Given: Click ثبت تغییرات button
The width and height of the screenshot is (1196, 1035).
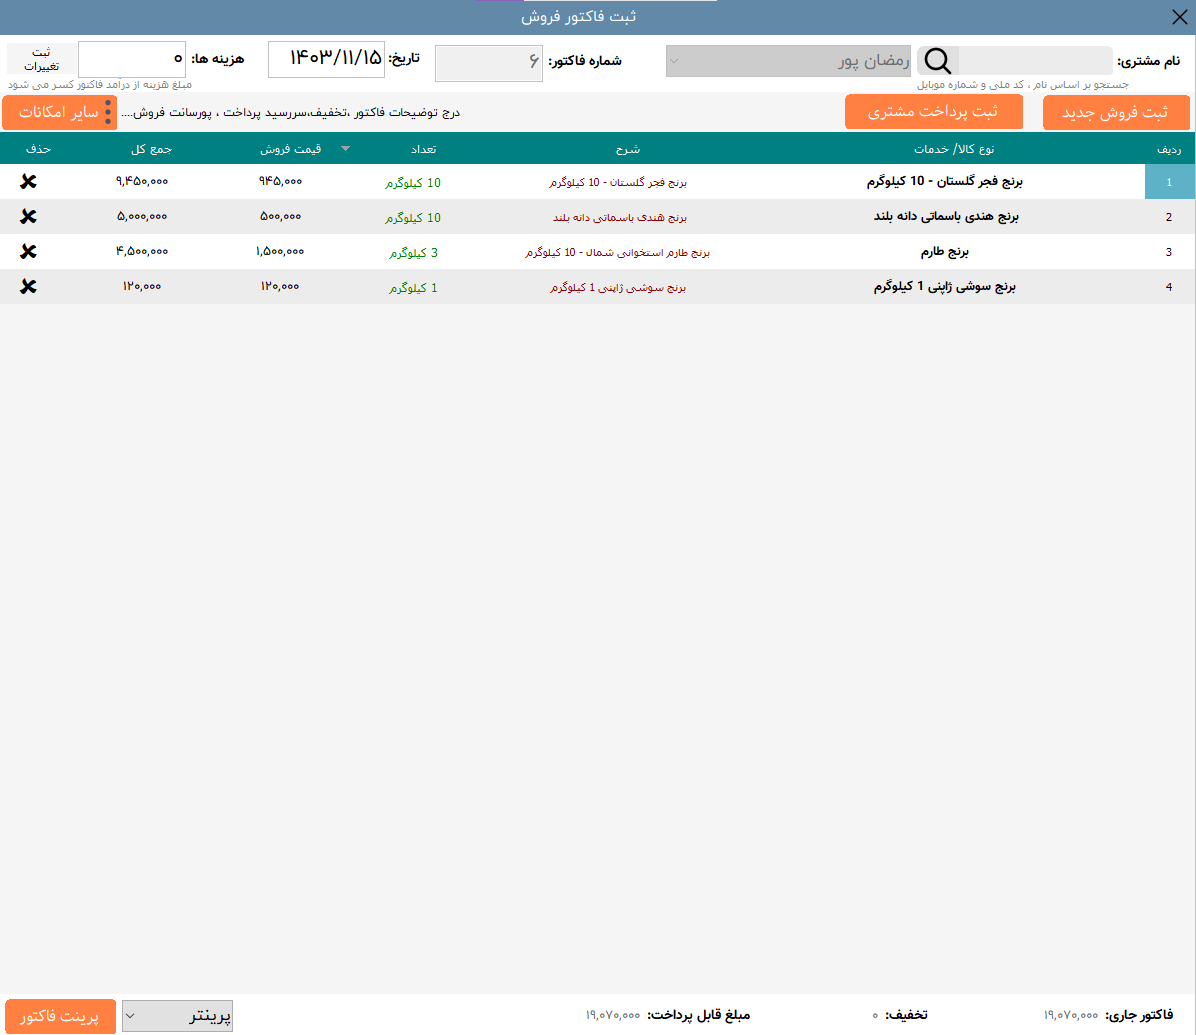Looking at the screenshot, I should point(41,59).
